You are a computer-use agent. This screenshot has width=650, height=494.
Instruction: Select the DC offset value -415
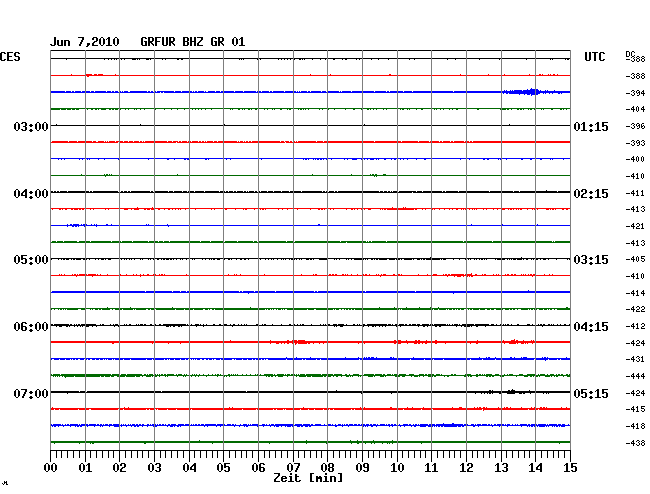point(635,409)
